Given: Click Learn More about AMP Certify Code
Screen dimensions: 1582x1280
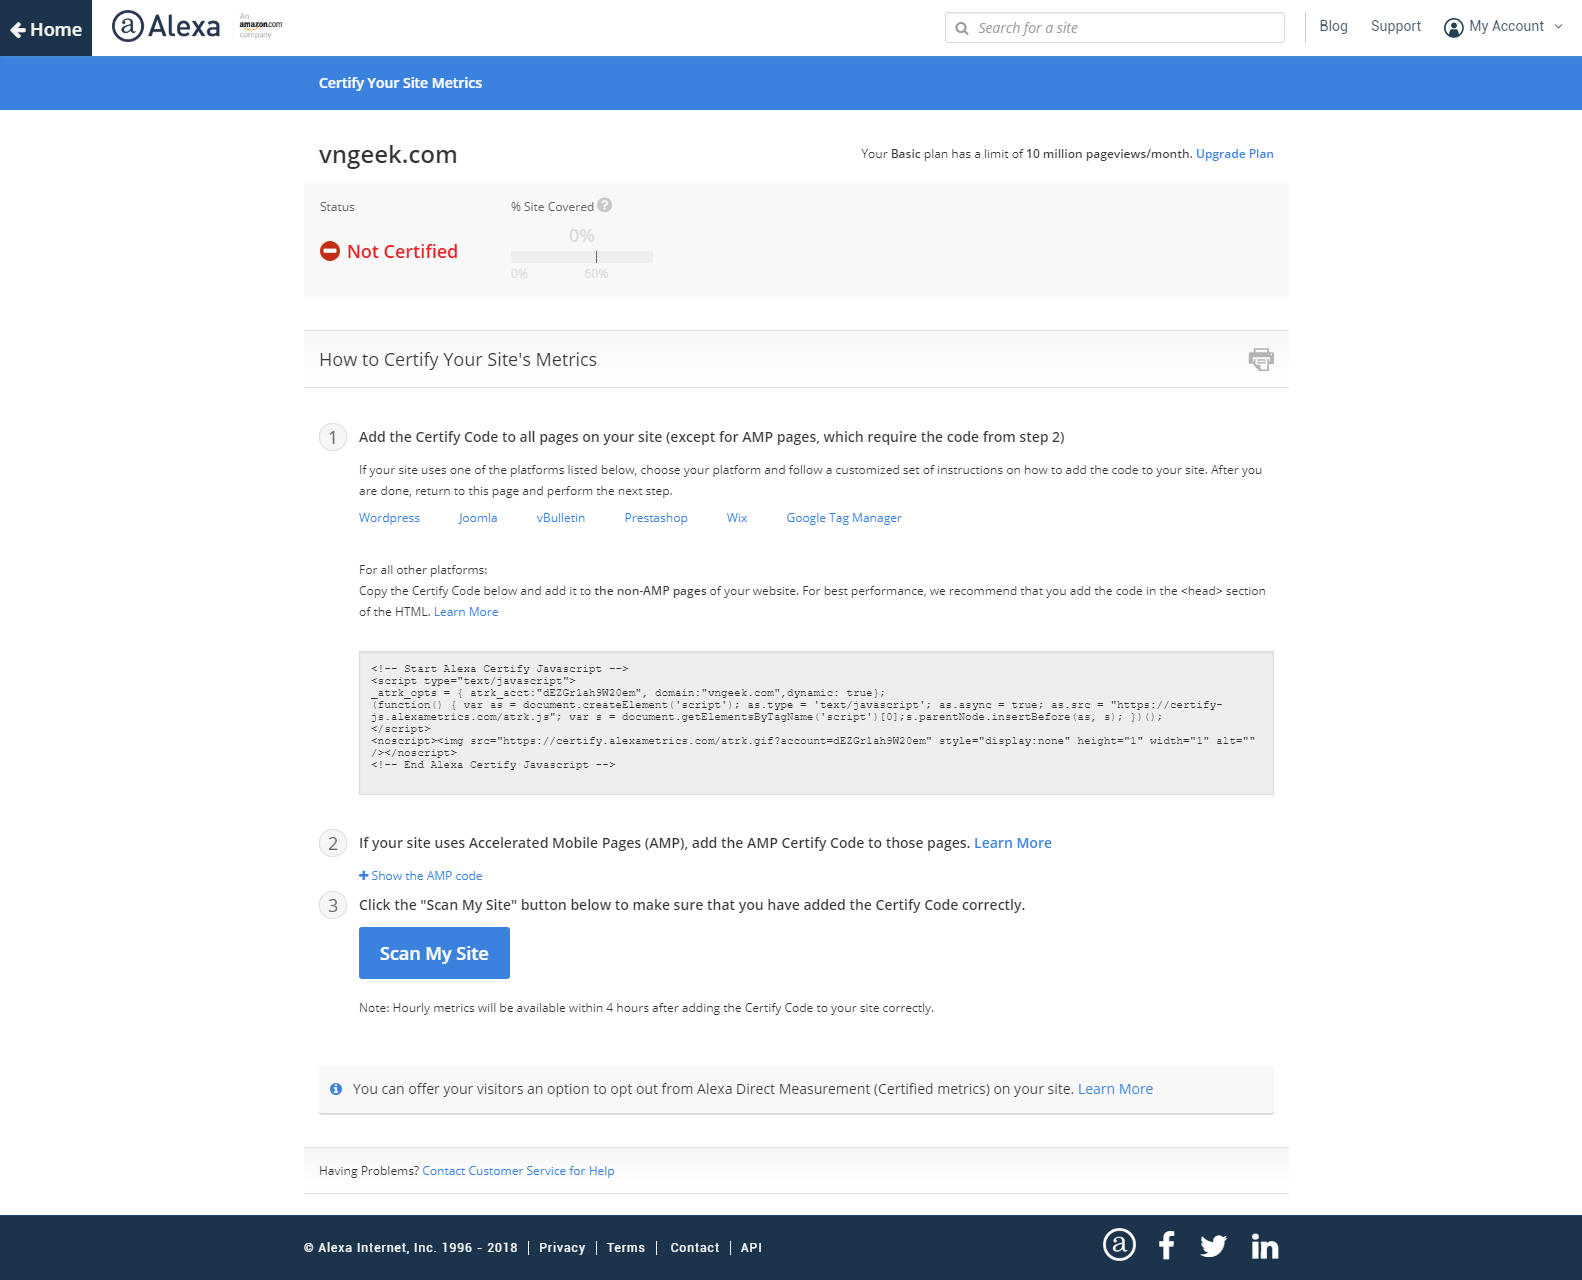Looking at the screenshot, I should point(1013,843).
